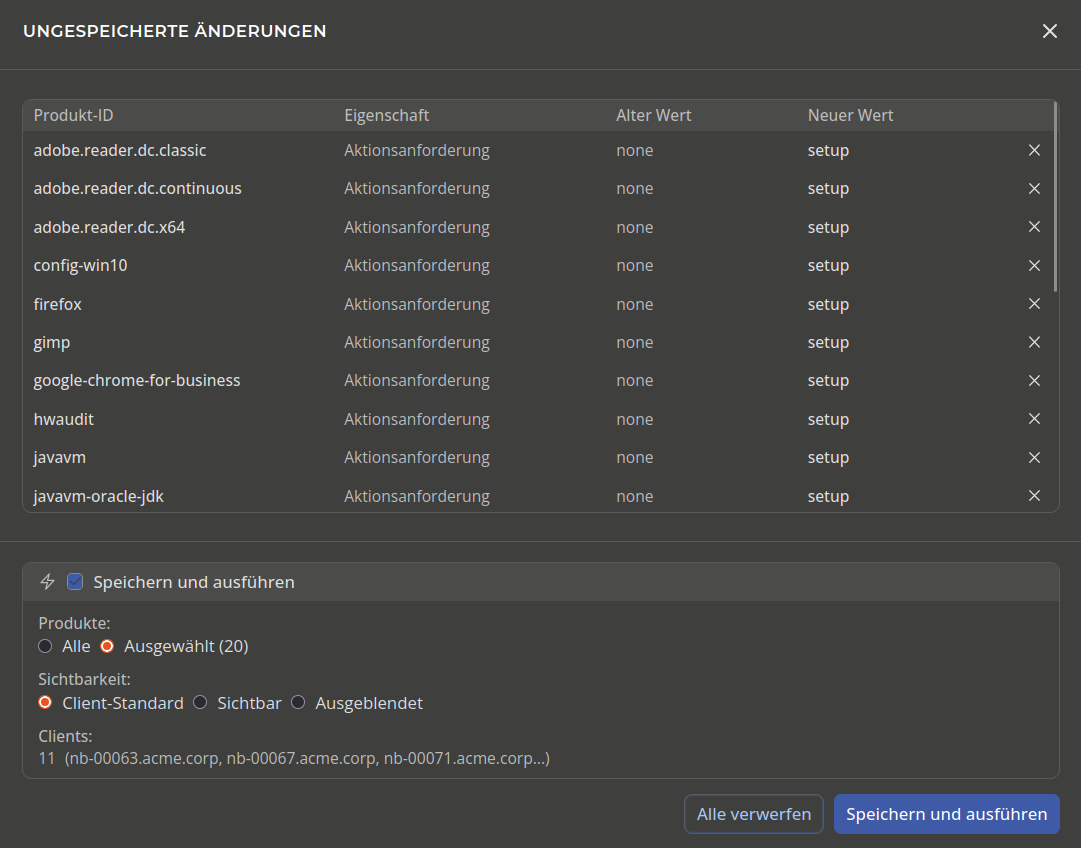Remove the adobe.reader.dc.classic change row
The height and width of the screenshot is (848, 1081).
pos(1034,150)
